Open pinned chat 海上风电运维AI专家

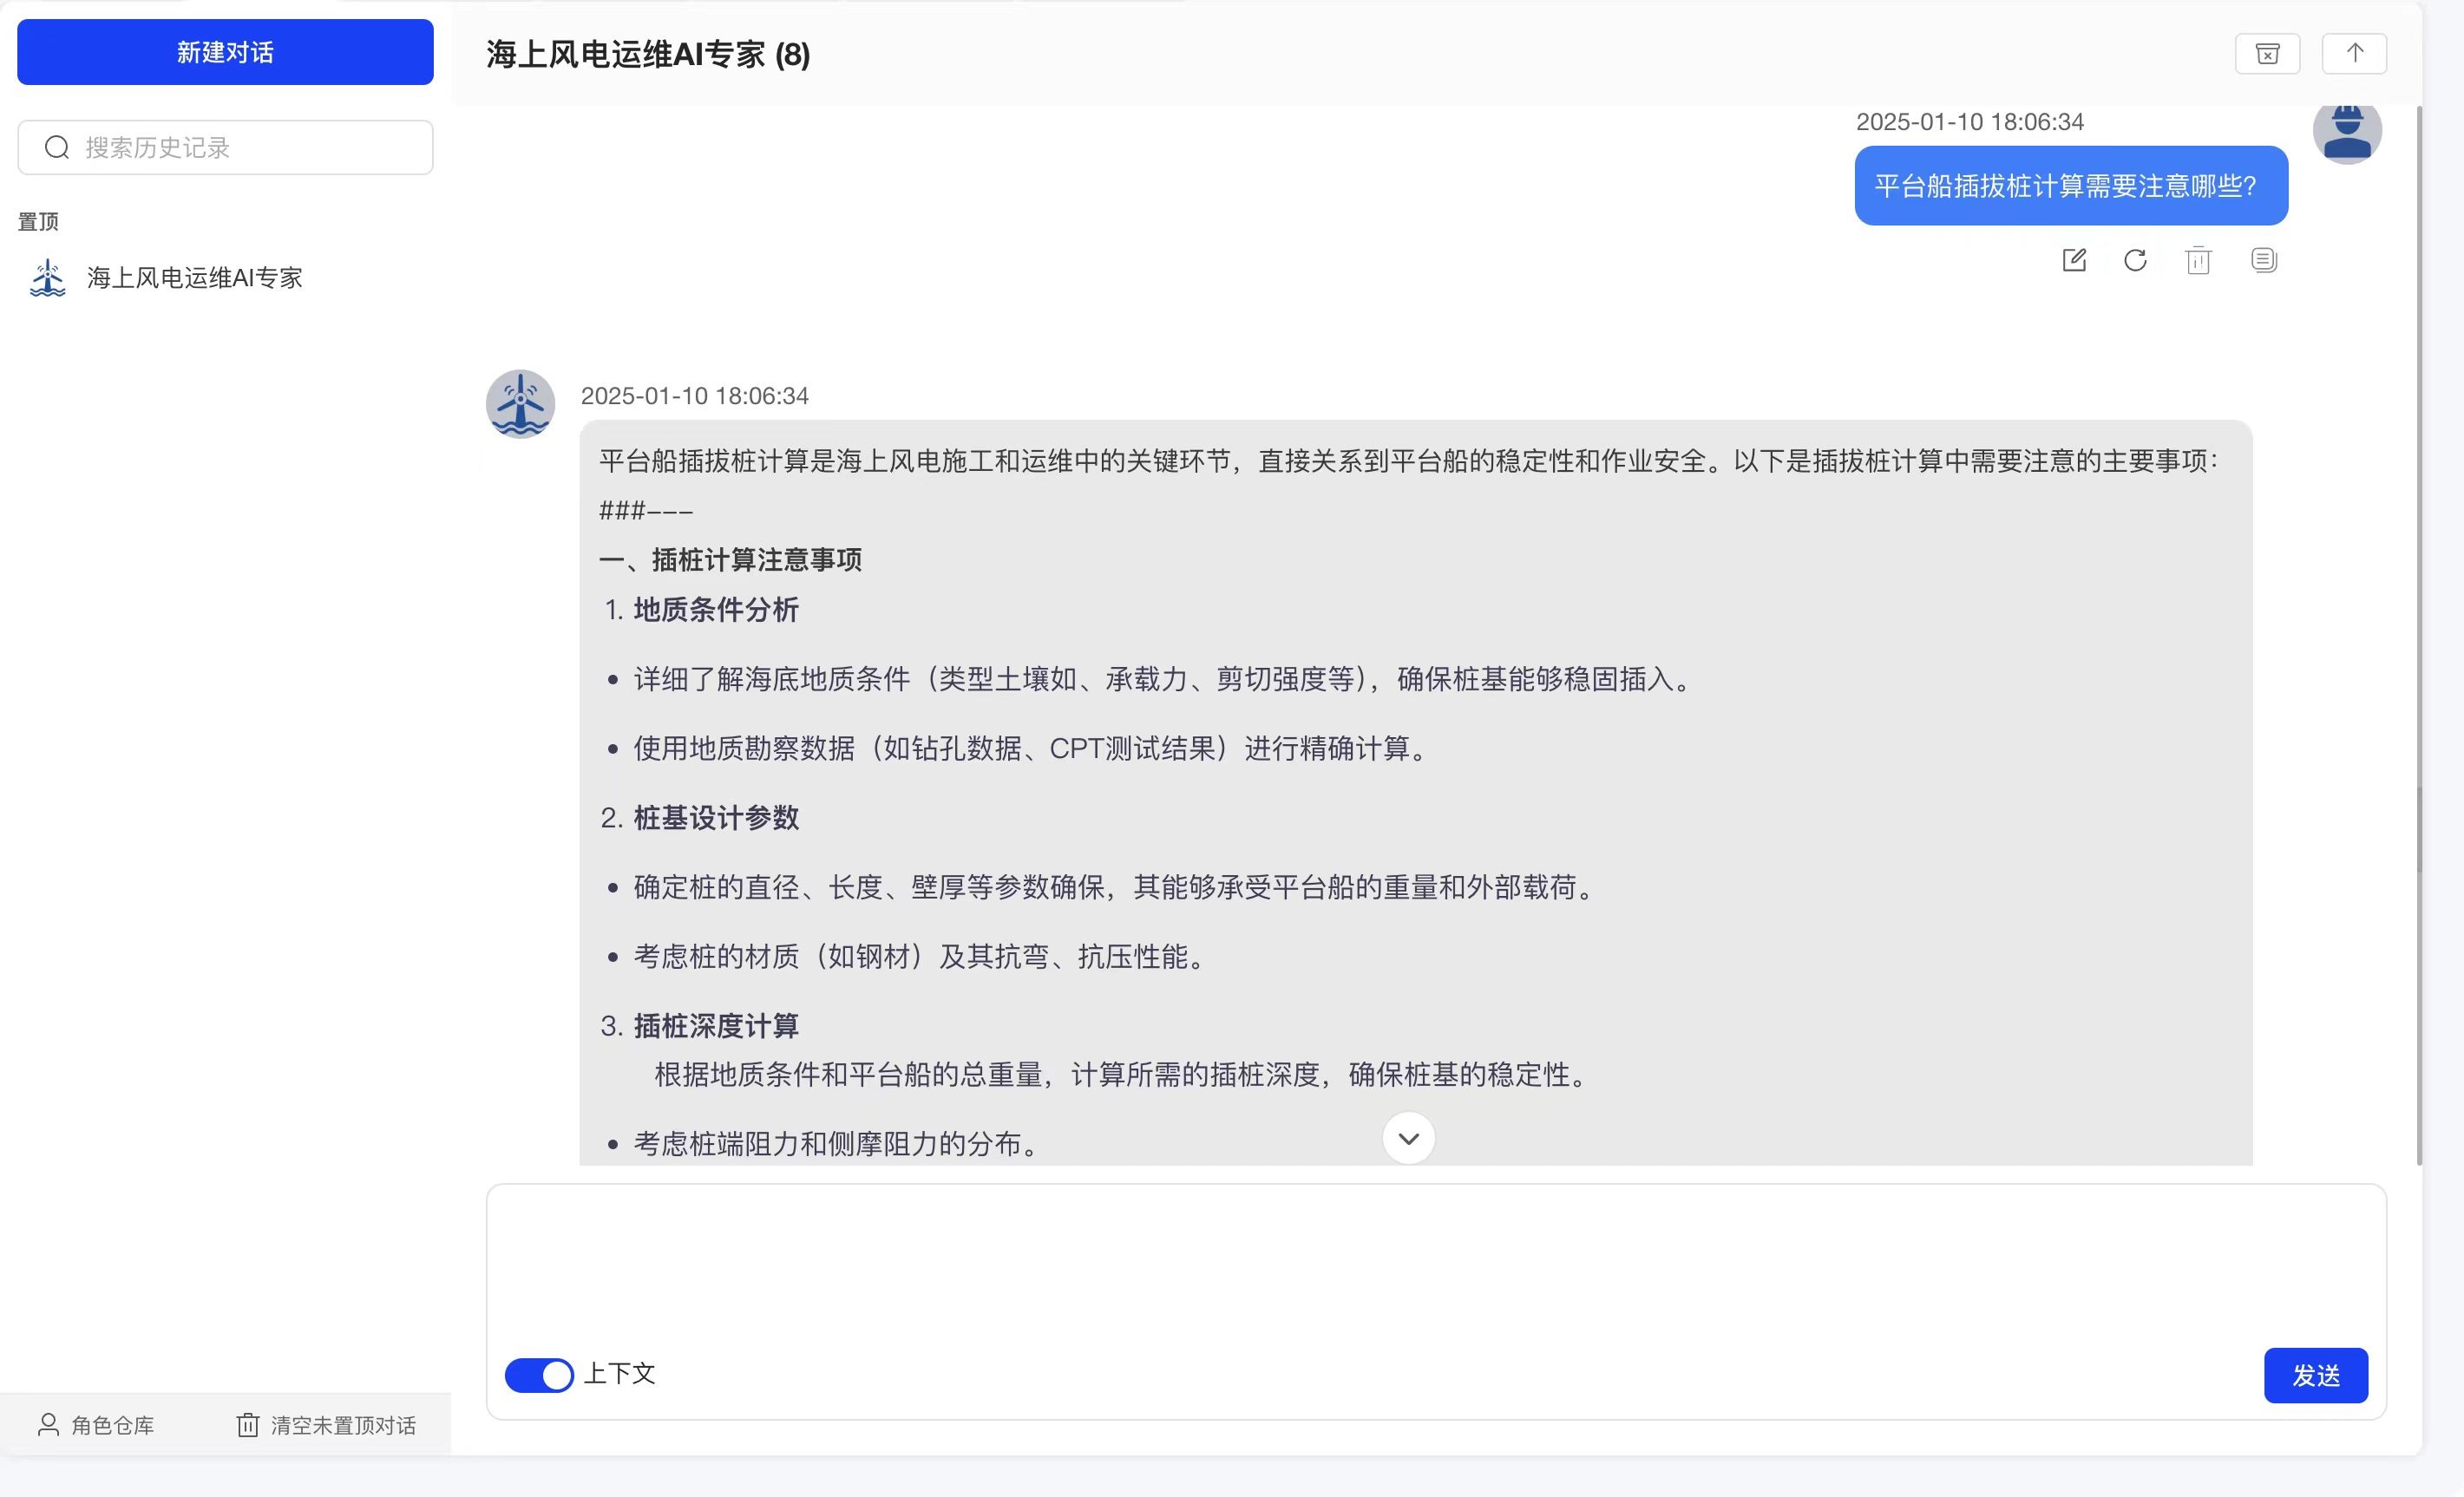[x=194, y=278]
